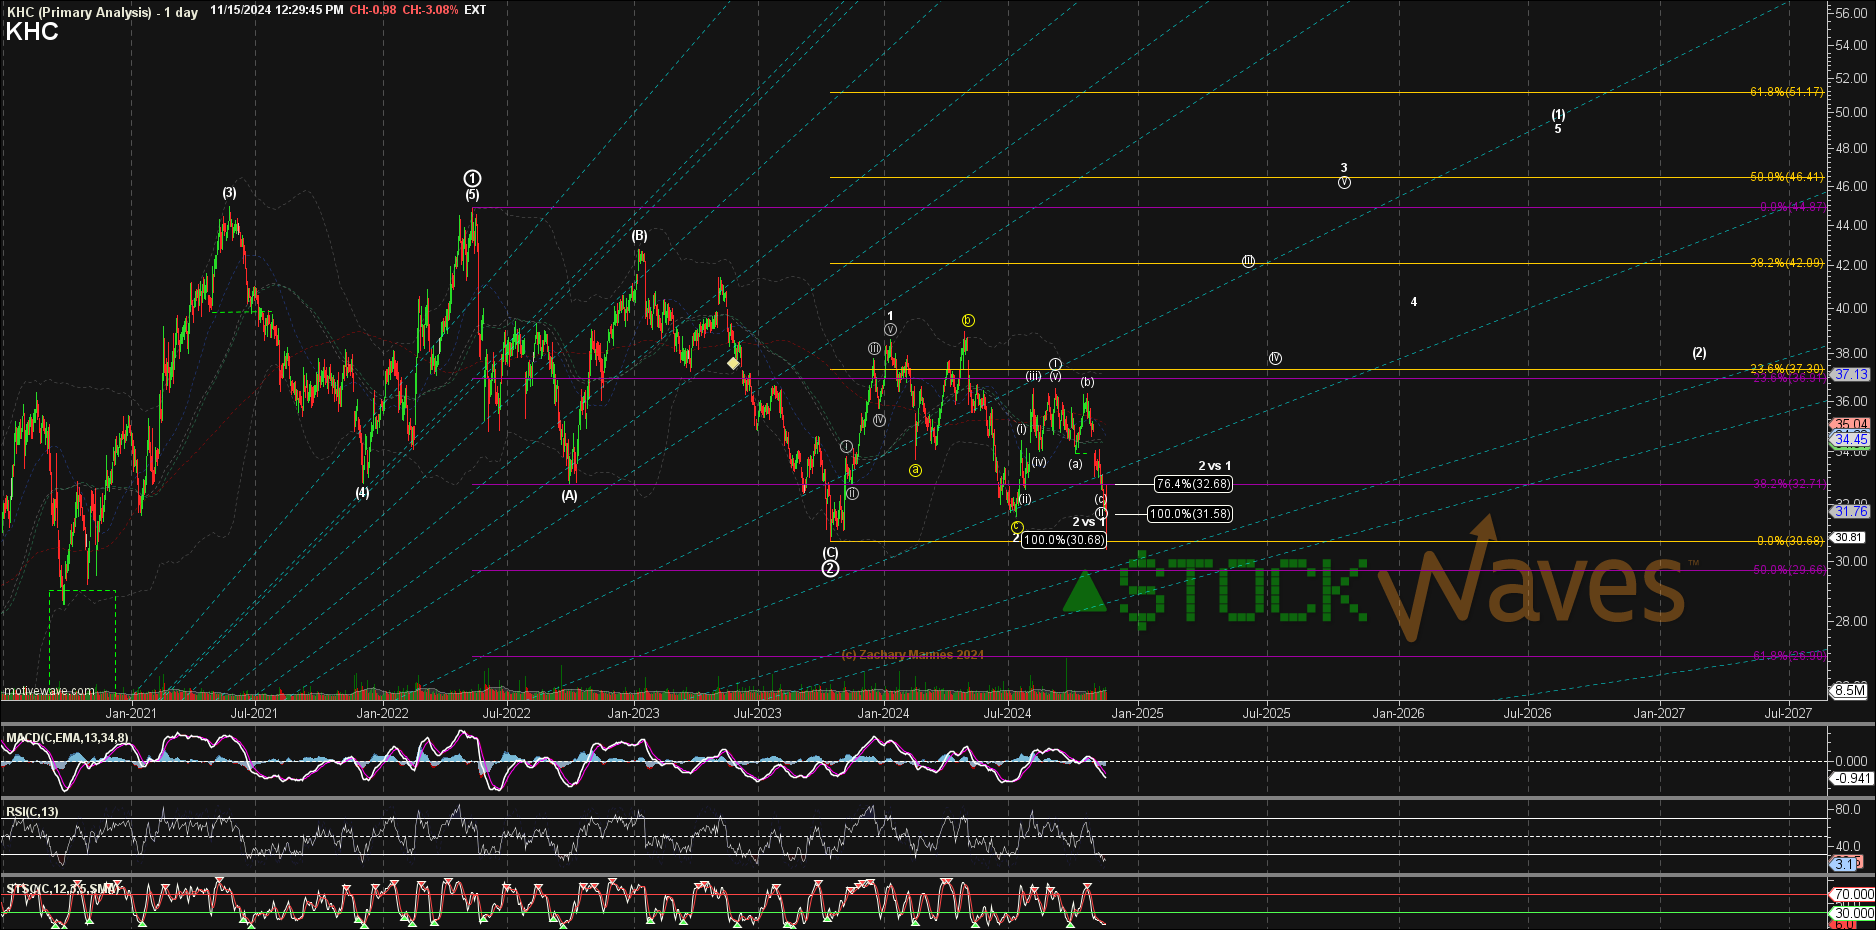Select the 38.2%(42.09) Fibonacci level label
The image size is (1876, 930).
1786,263
